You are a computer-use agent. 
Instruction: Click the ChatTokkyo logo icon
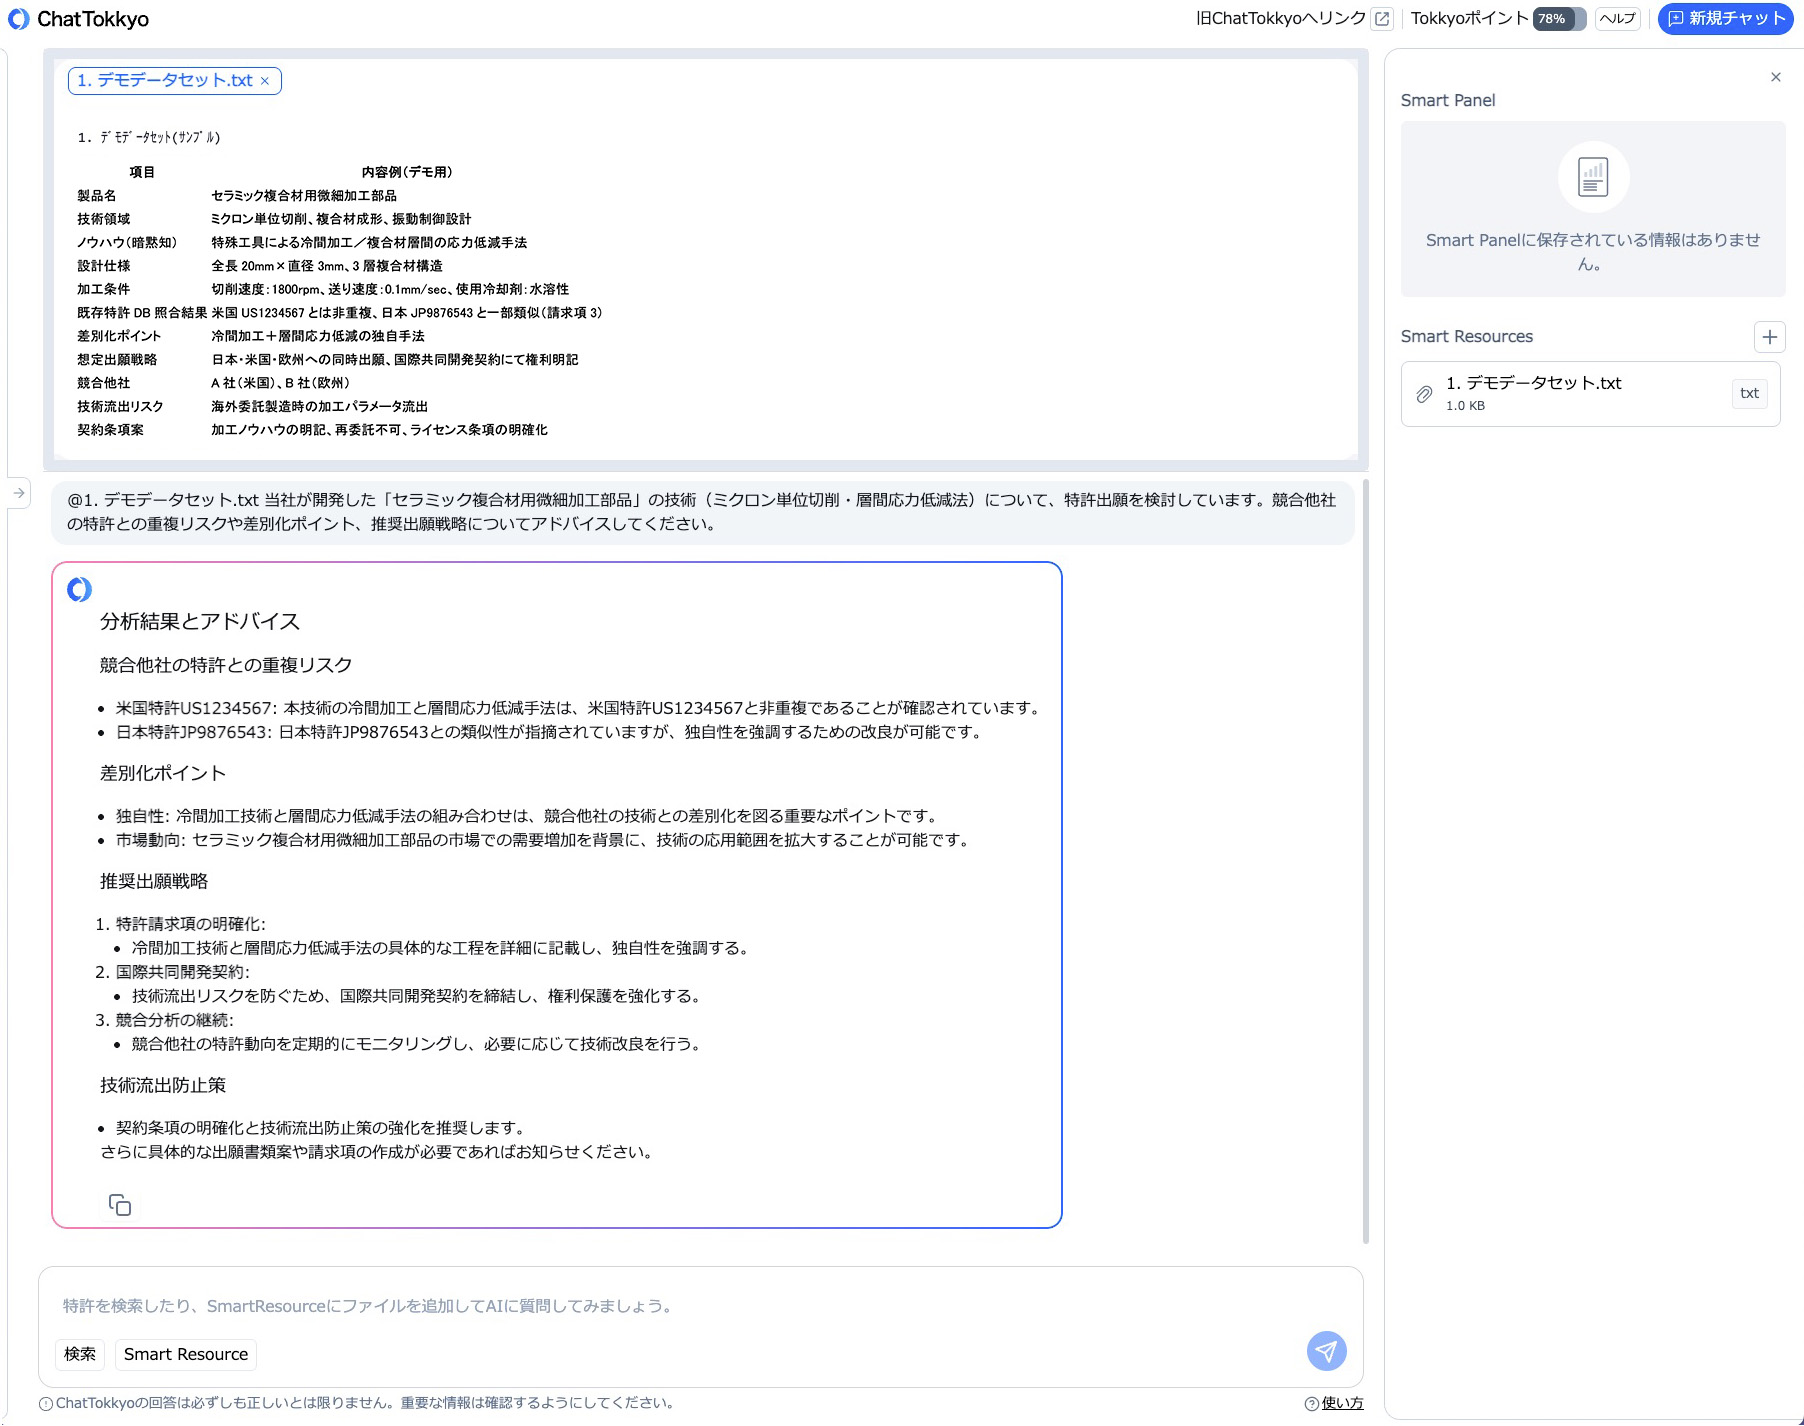coord(19,19)
